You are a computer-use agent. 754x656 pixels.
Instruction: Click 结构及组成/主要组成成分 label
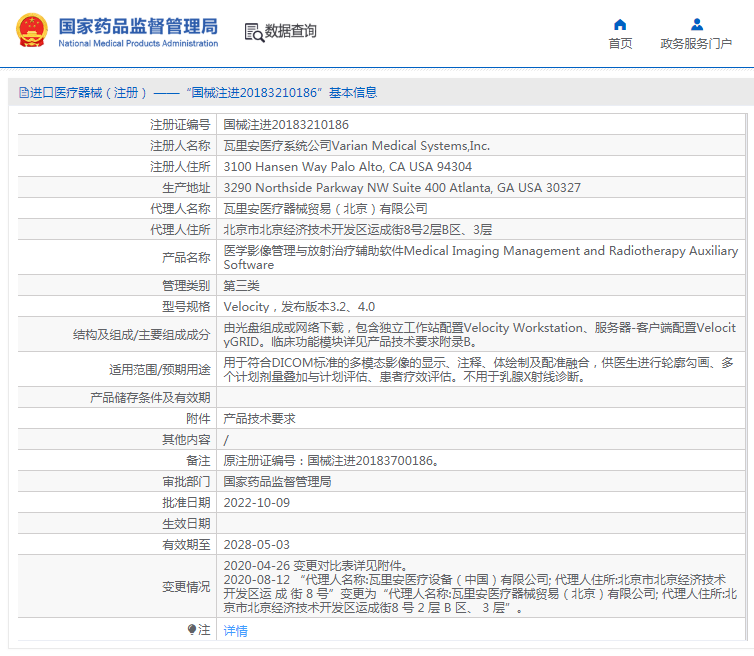[141, 335]
